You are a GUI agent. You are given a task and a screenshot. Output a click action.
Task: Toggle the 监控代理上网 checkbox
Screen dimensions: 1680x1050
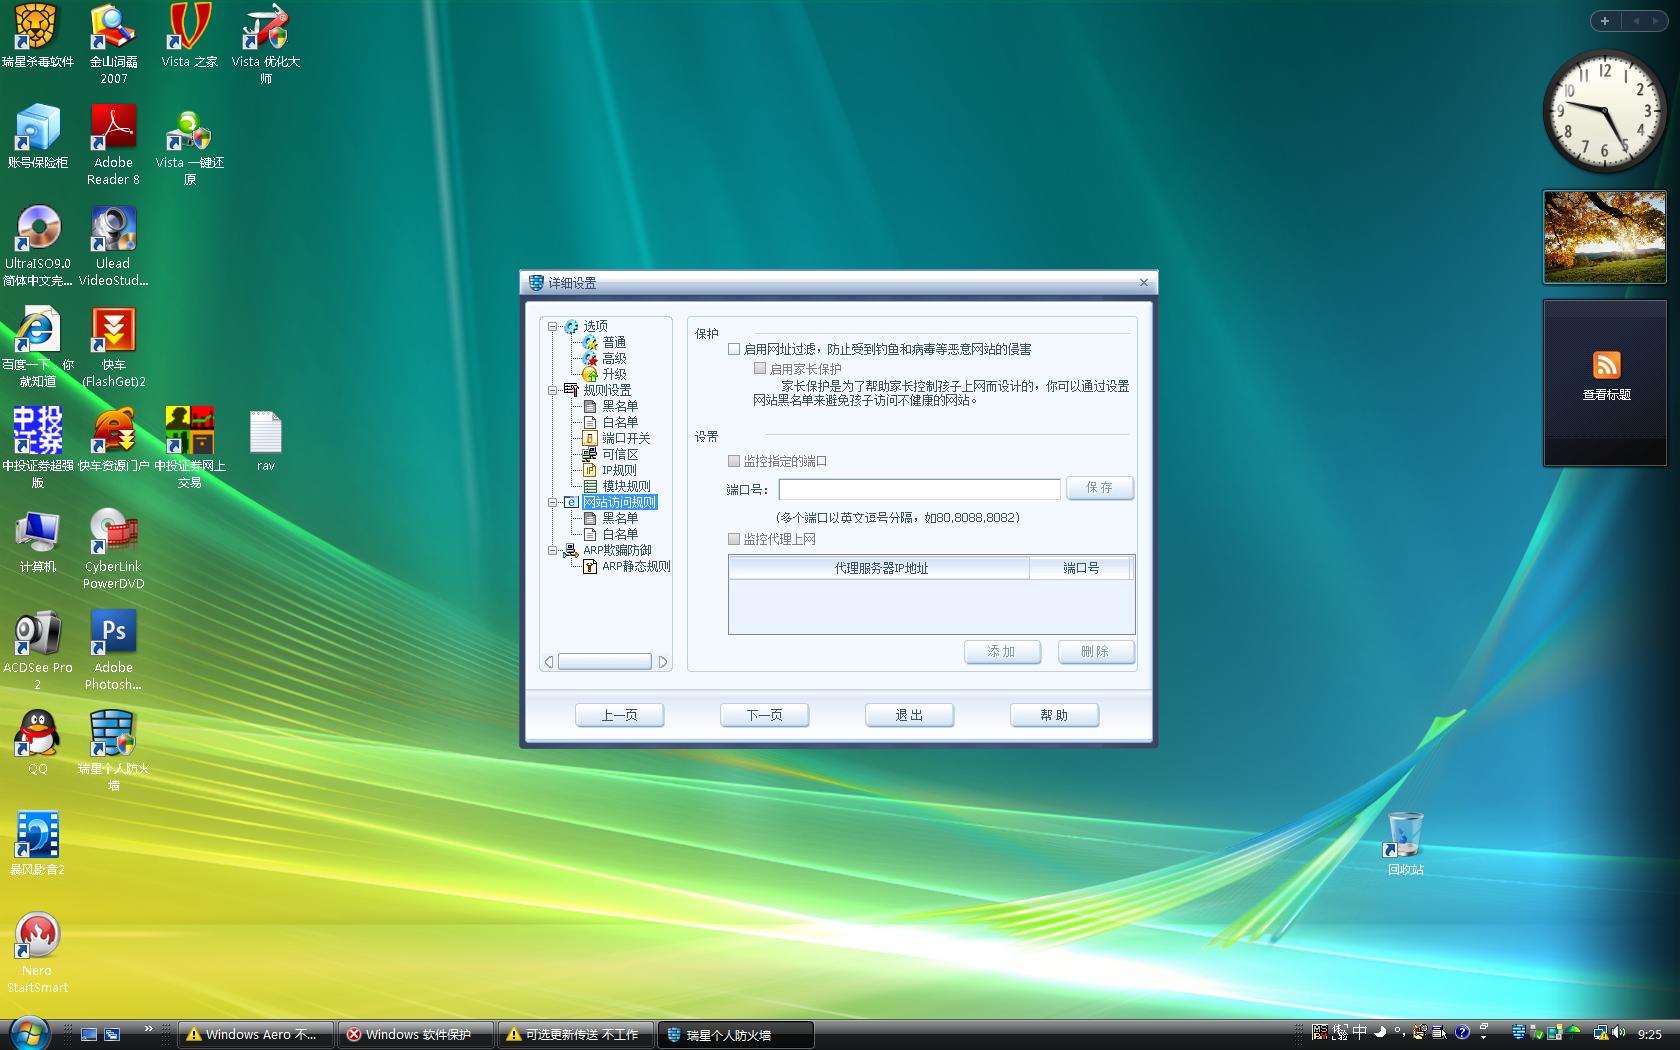coord(734,539)
